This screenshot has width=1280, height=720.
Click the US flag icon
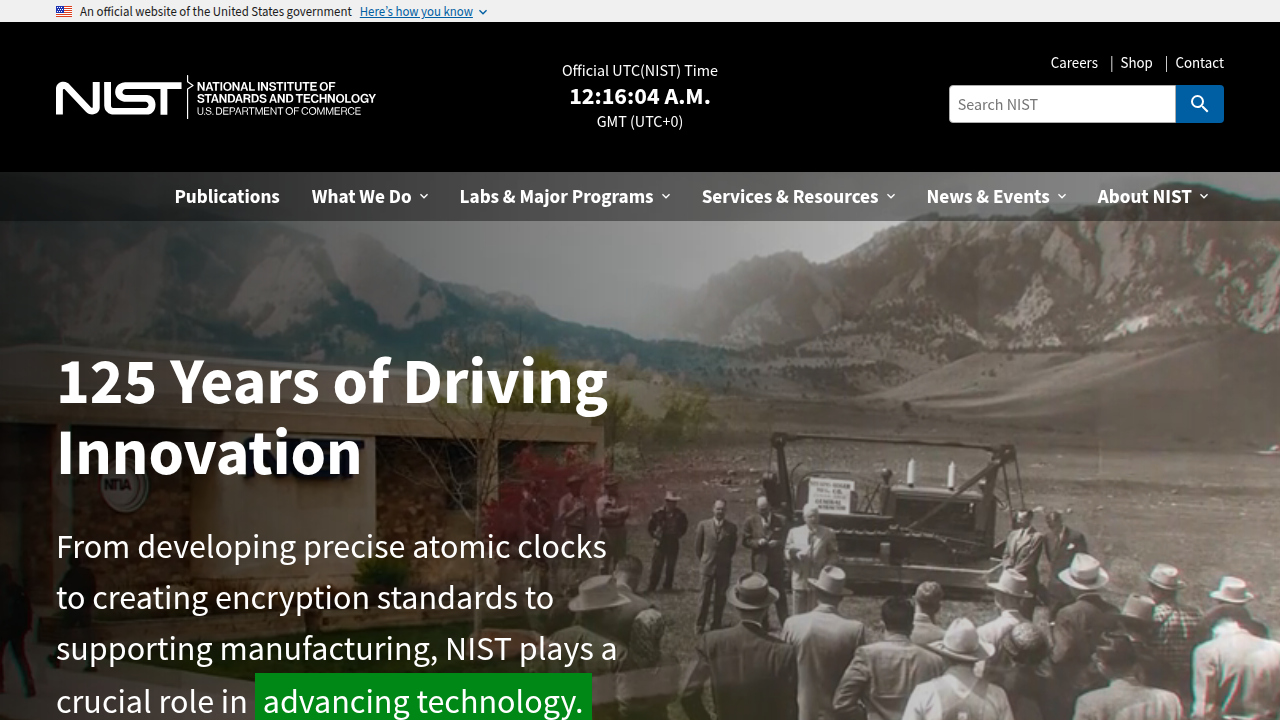(64, 12)
